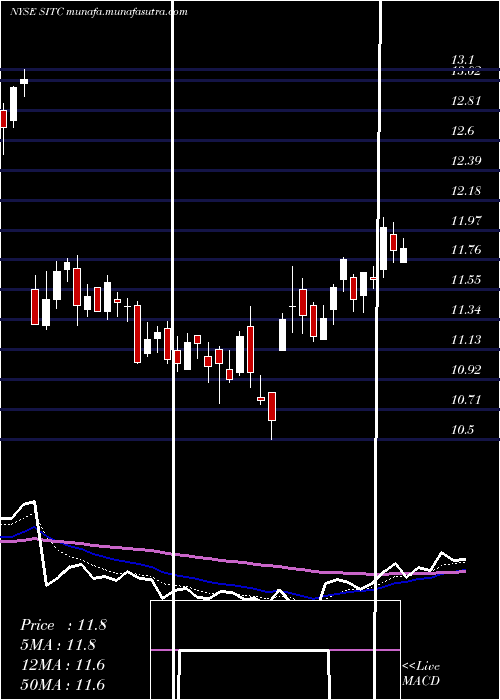Select the 11.13 price axis label
Image resolution: width=500 pixels, height=700 pixels.
[466, 340]
